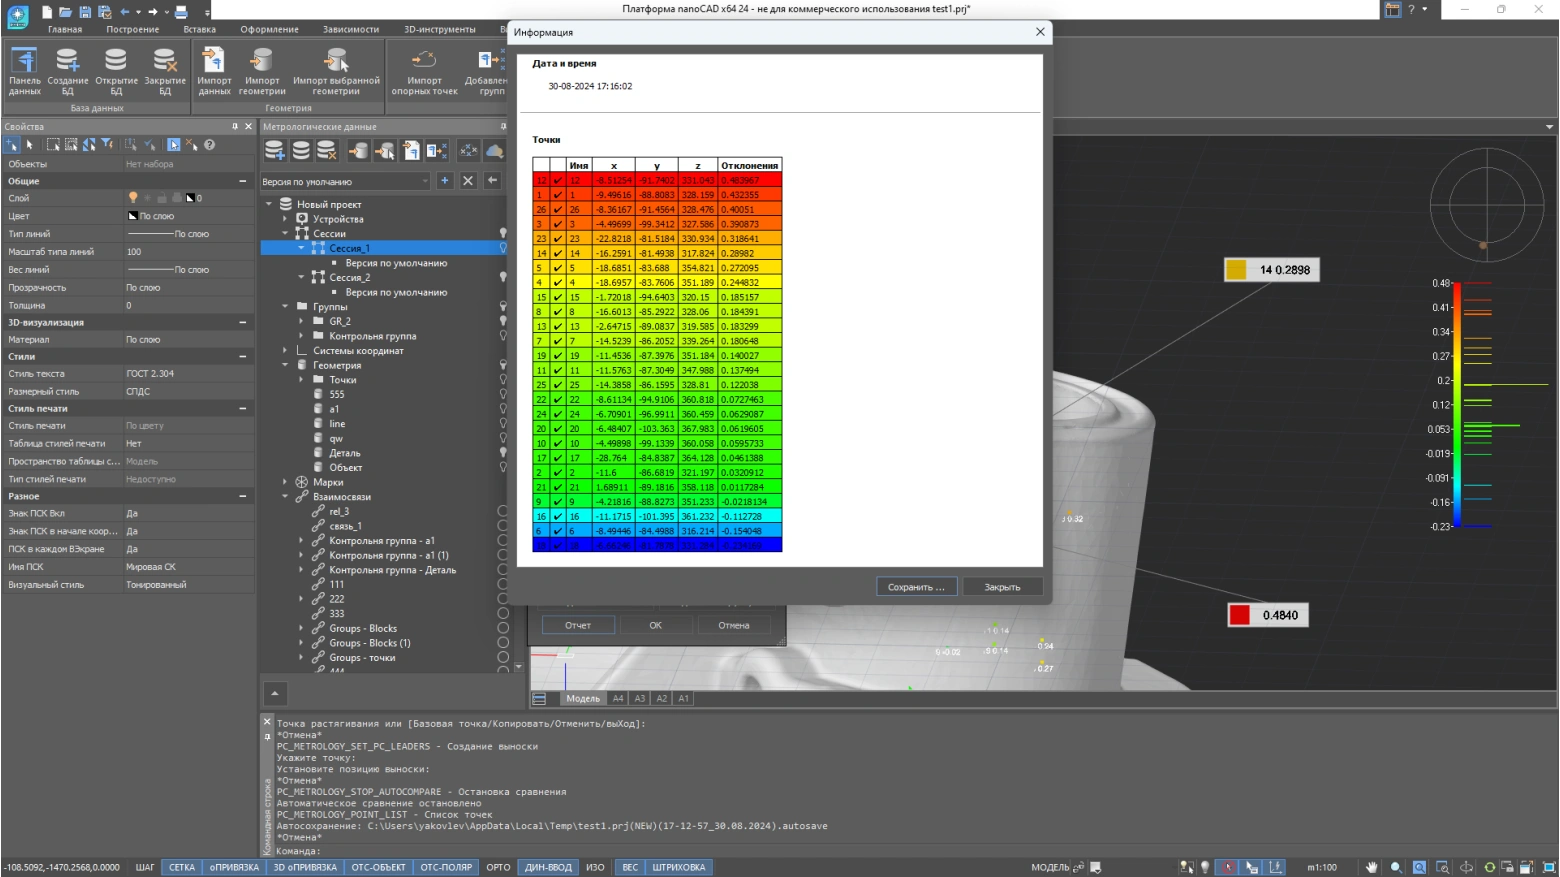Select the radio circle next to rel_3
This screenshot has width=1560, height=877.
click(503, 511)
